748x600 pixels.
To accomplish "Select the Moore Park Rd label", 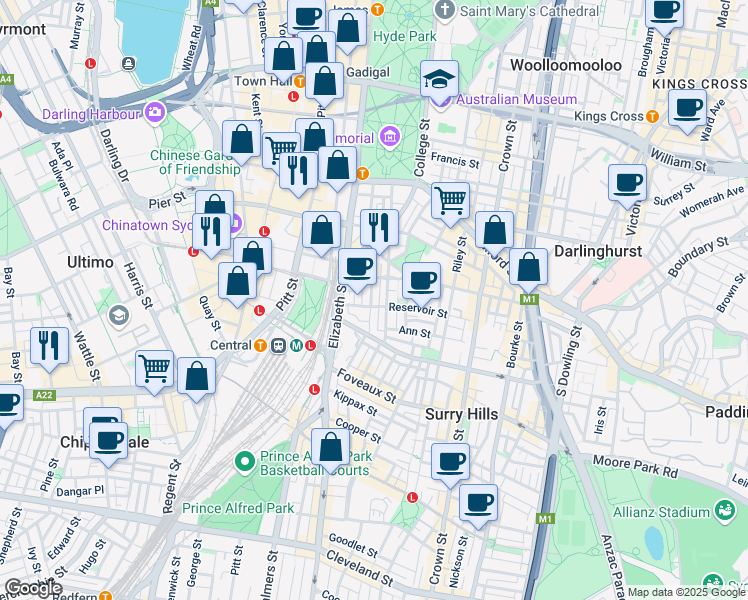I will (635, 466).
